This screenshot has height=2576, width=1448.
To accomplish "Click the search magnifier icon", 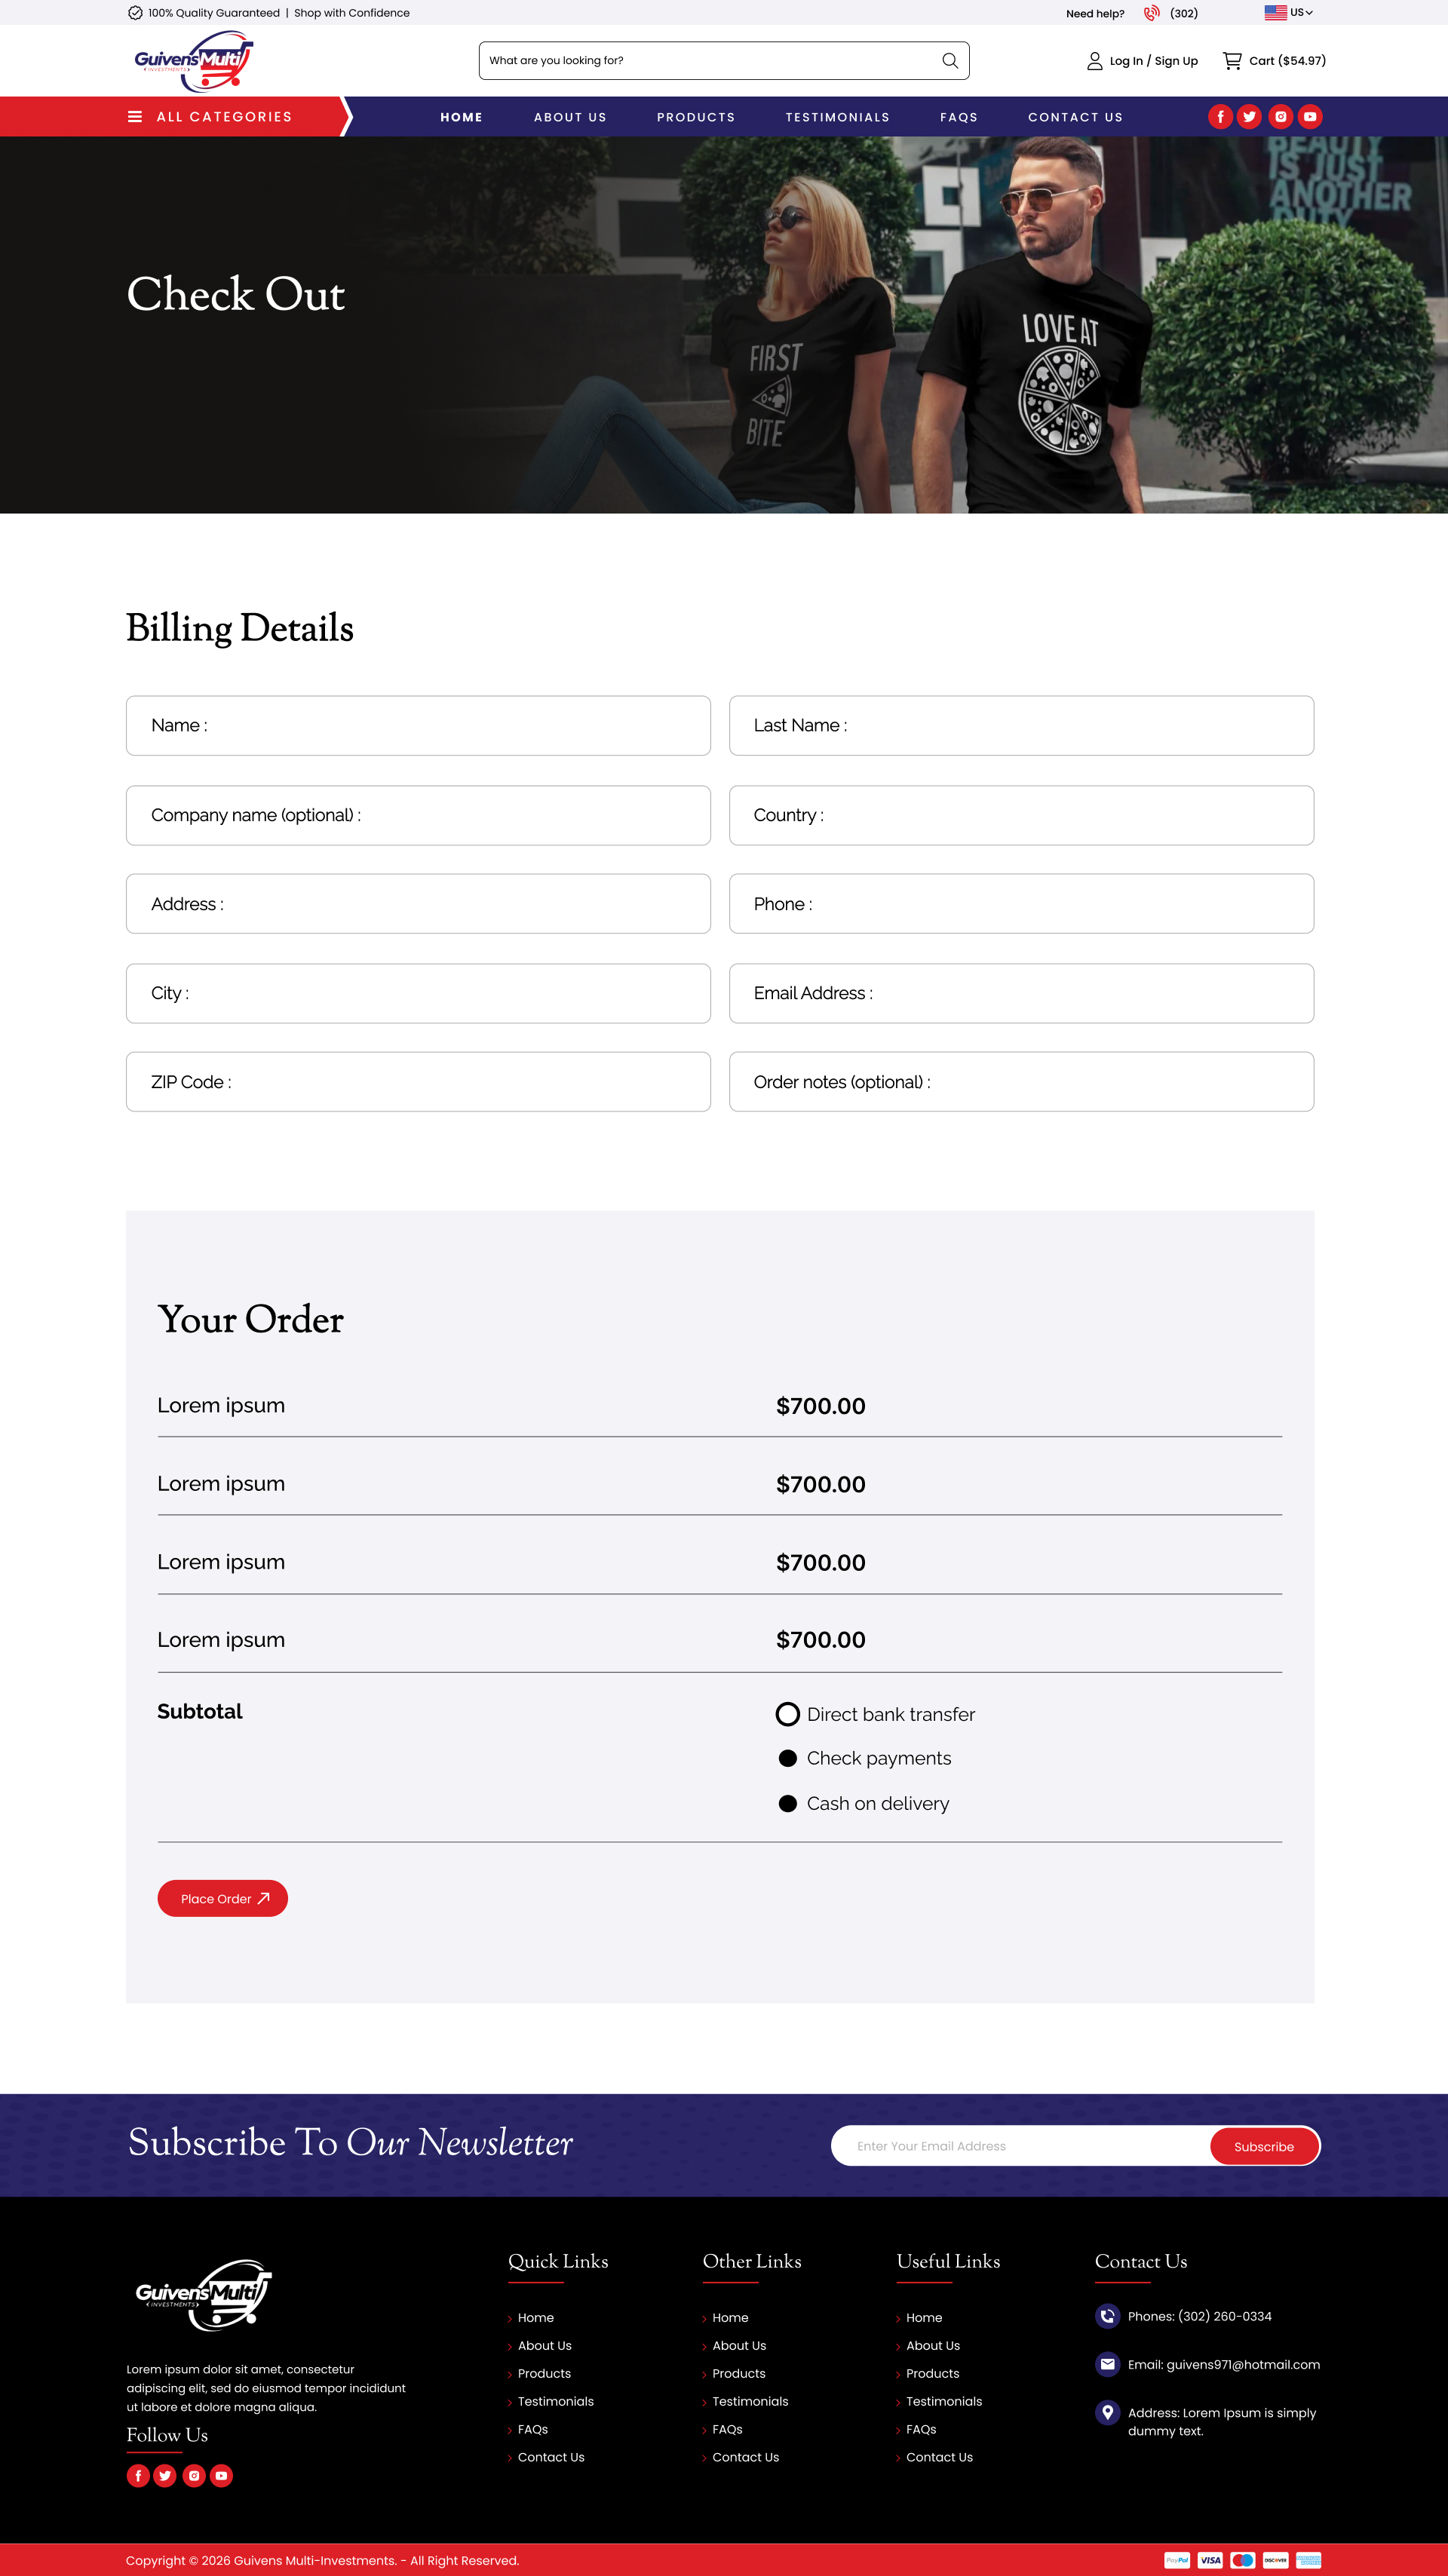I will (x=949, y=61).
